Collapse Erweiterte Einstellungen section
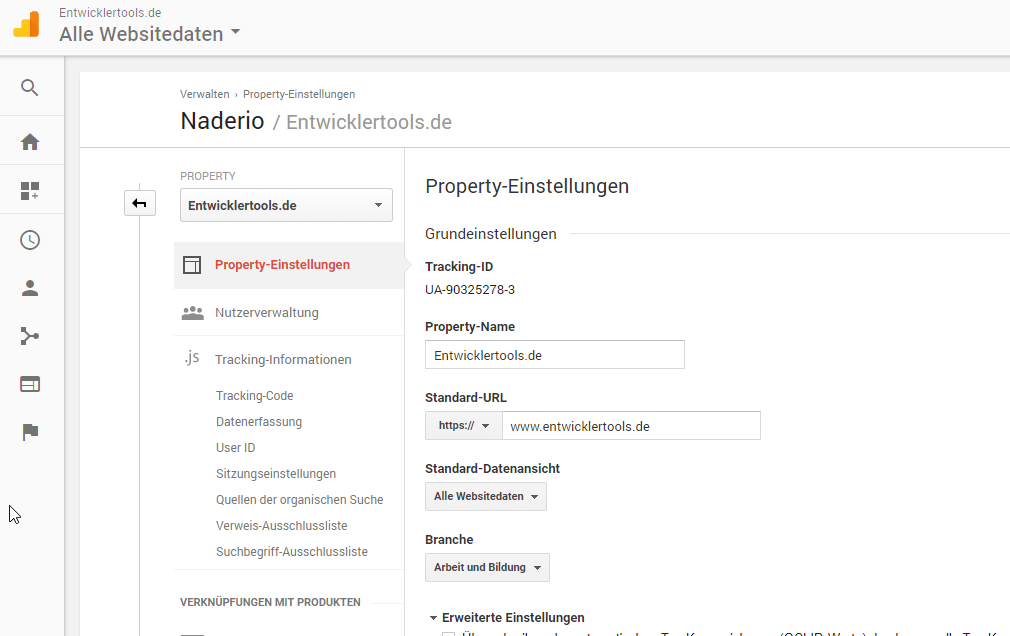The height and width of the screenshot is (636, 1010). click(x=507, y=617)
